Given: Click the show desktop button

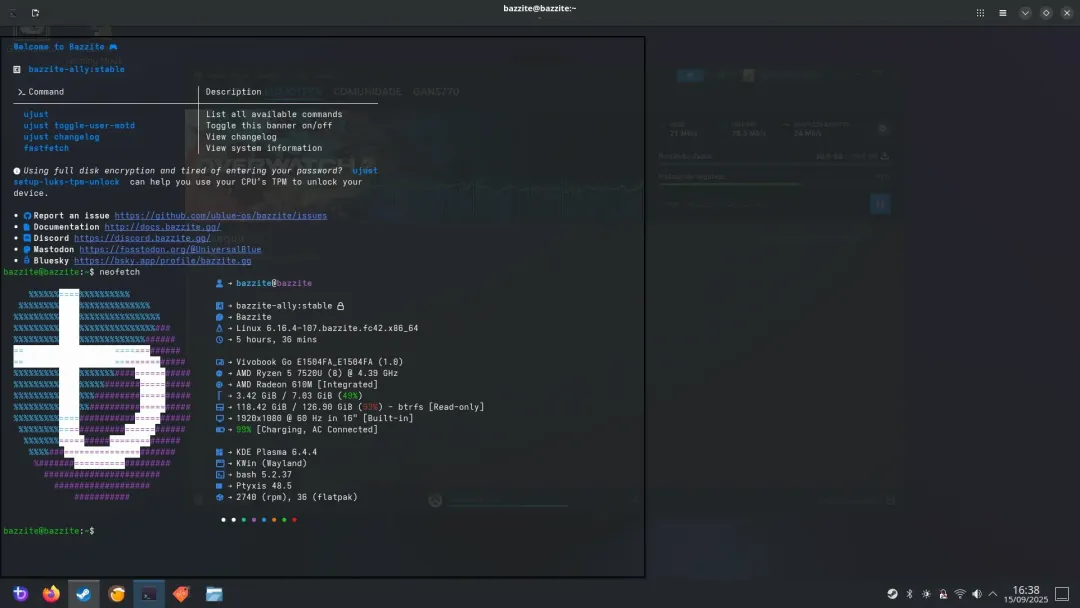Looking at the screenshot, I should click(1062, 594).
